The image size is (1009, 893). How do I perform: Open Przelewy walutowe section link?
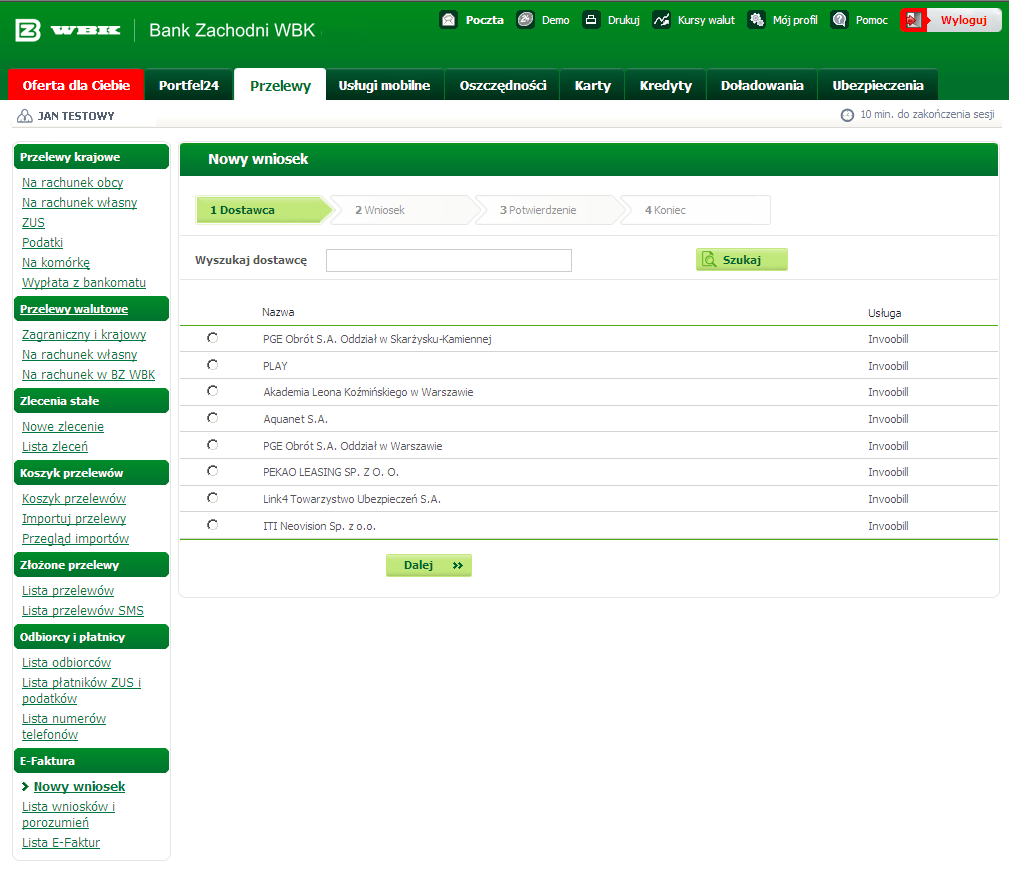click(x=74, y=309)
